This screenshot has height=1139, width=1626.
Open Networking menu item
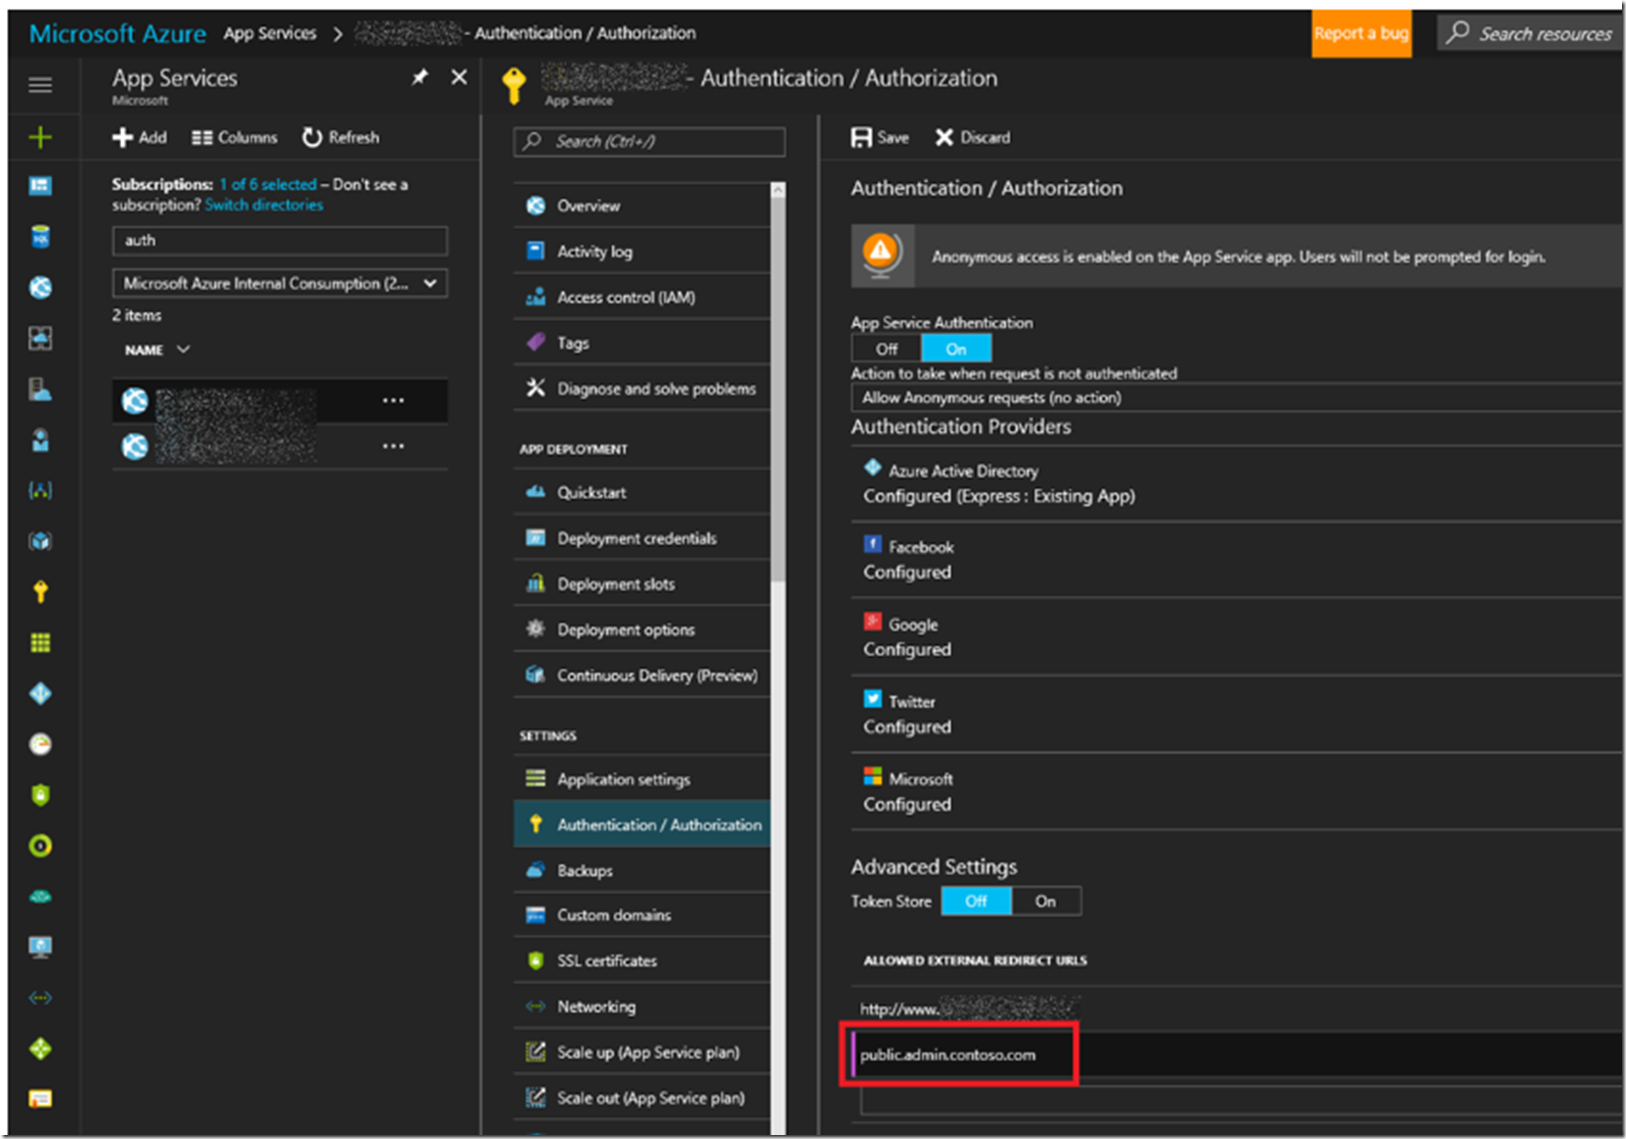point(642,1007)
